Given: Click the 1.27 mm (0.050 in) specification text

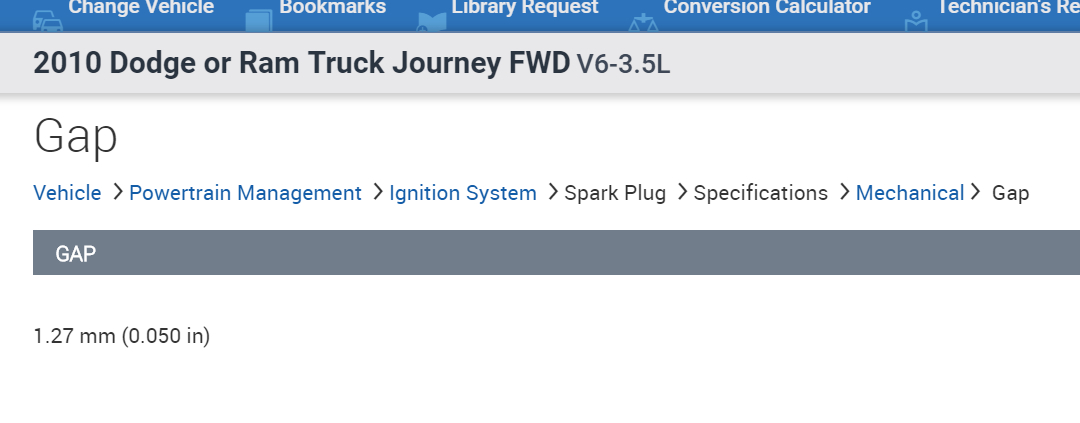Looking at the screenshot, I should [x=122, y=336].
